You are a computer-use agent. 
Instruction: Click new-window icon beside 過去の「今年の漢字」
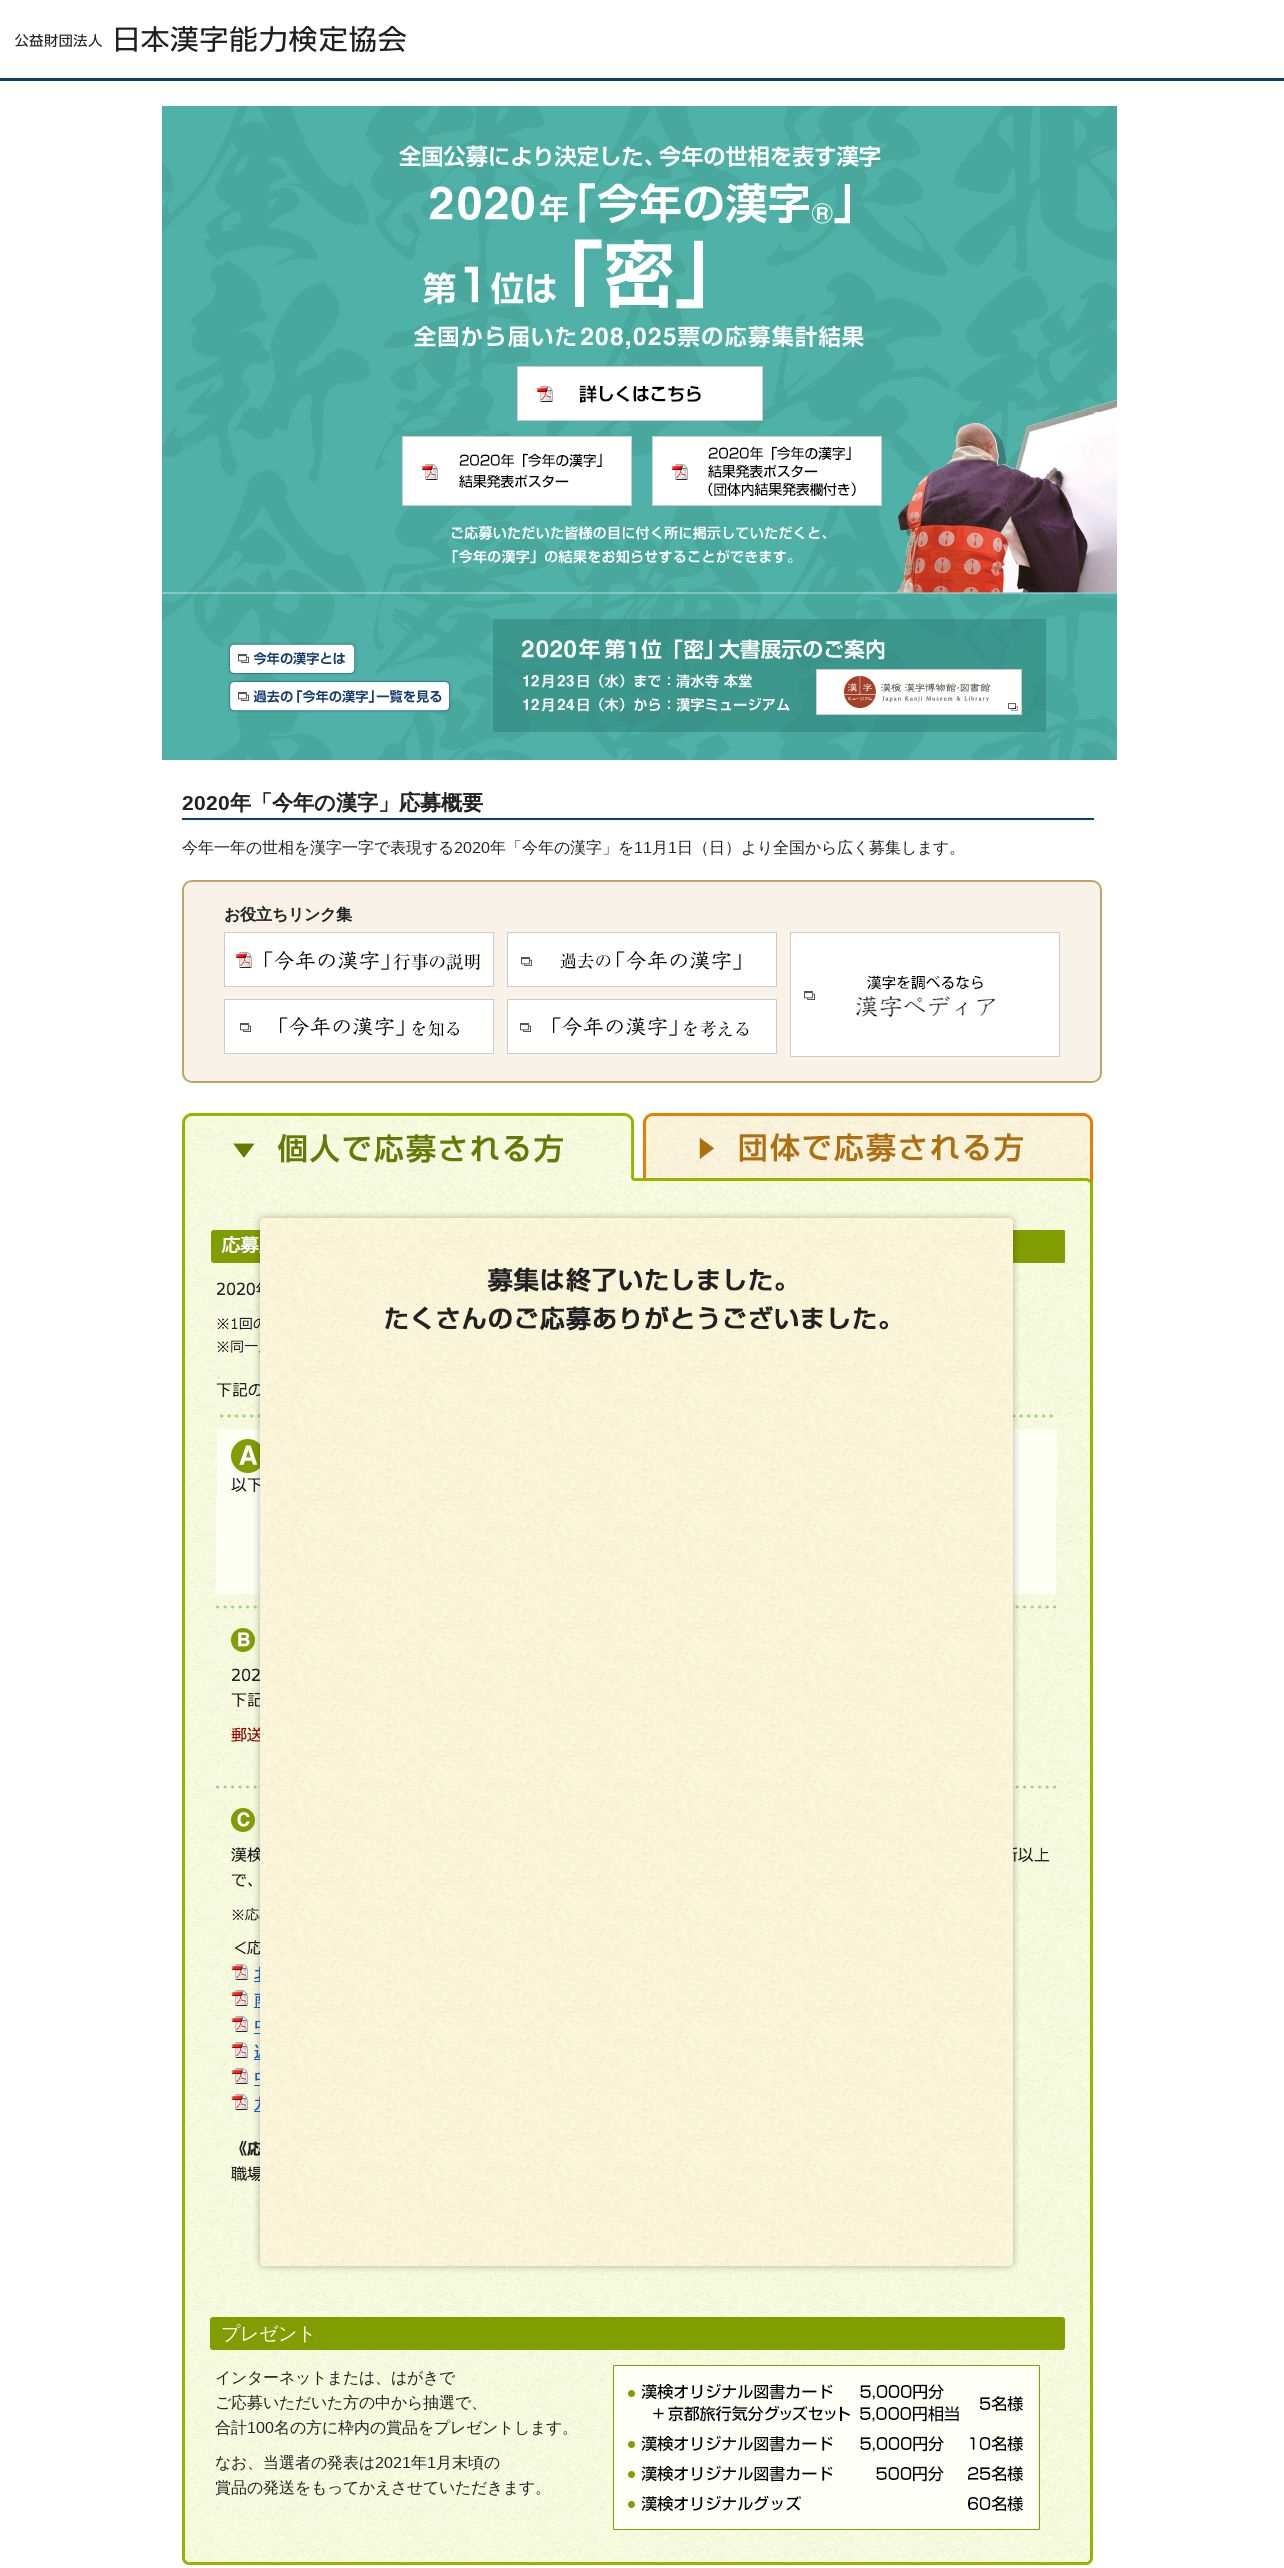click(526, 962)
